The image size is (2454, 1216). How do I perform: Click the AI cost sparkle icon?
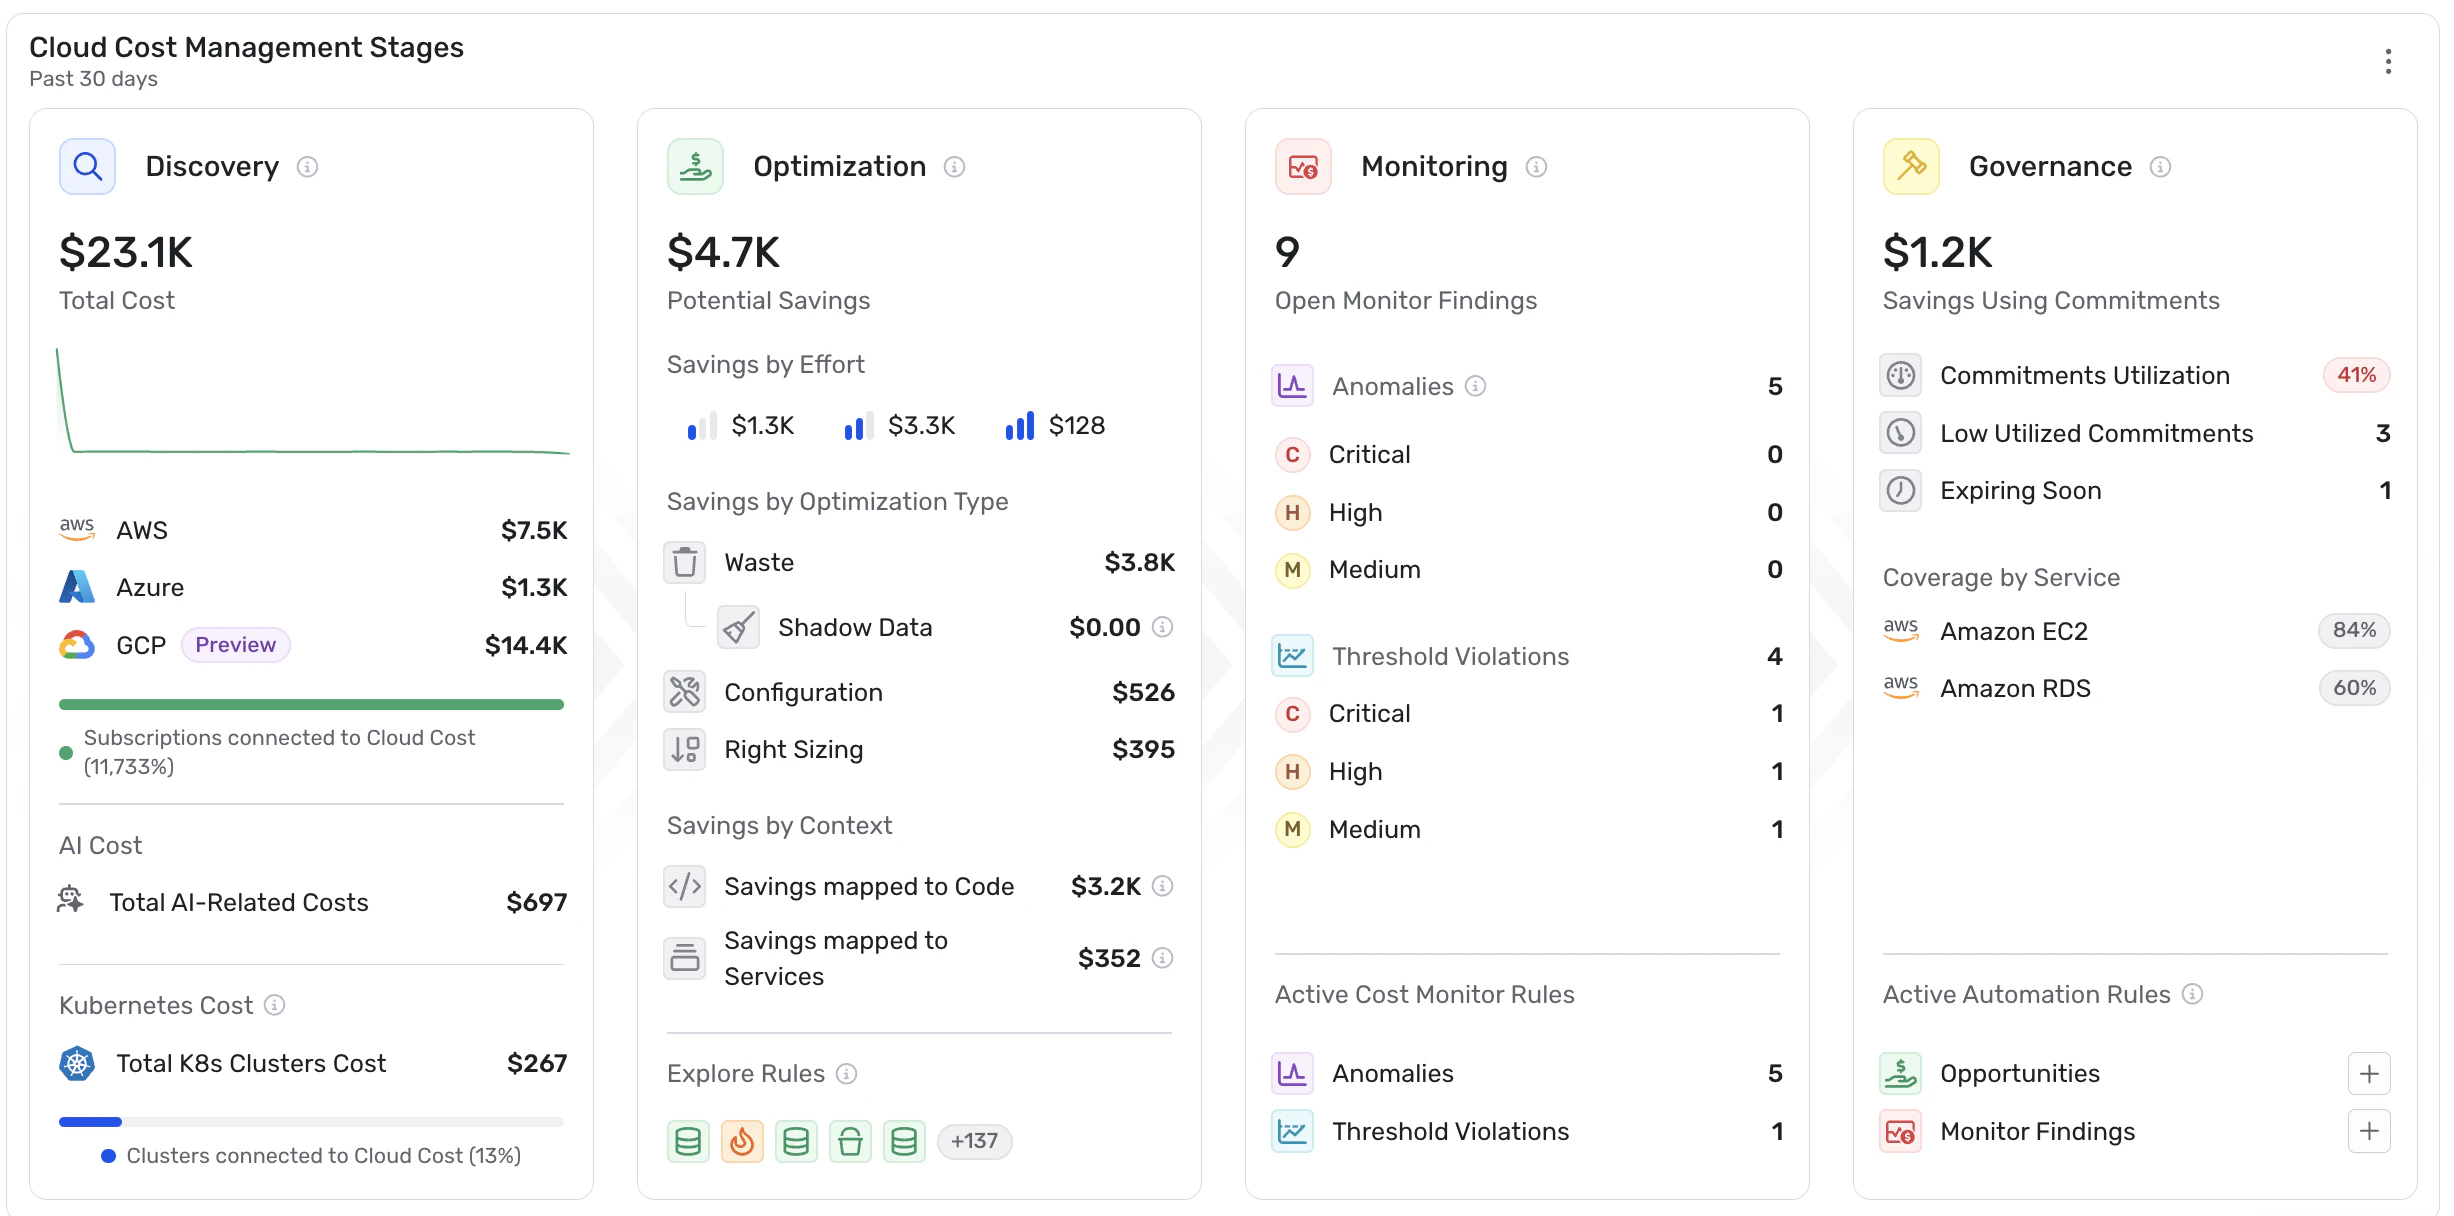point(70,899)
